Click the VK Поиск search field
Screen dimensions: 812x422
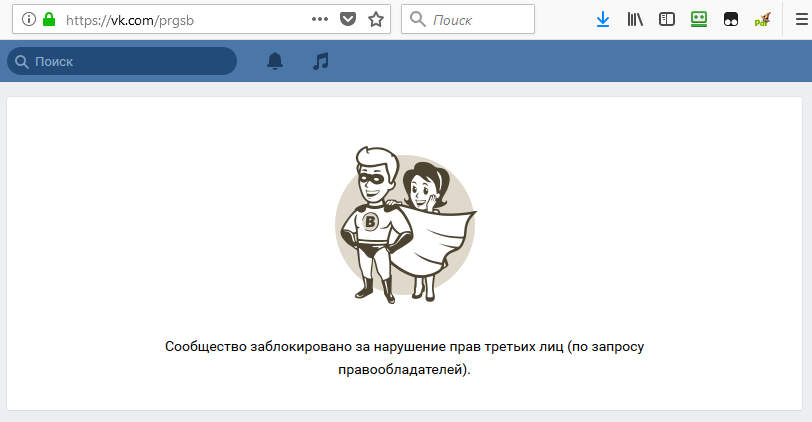click(x=122, y=61)
